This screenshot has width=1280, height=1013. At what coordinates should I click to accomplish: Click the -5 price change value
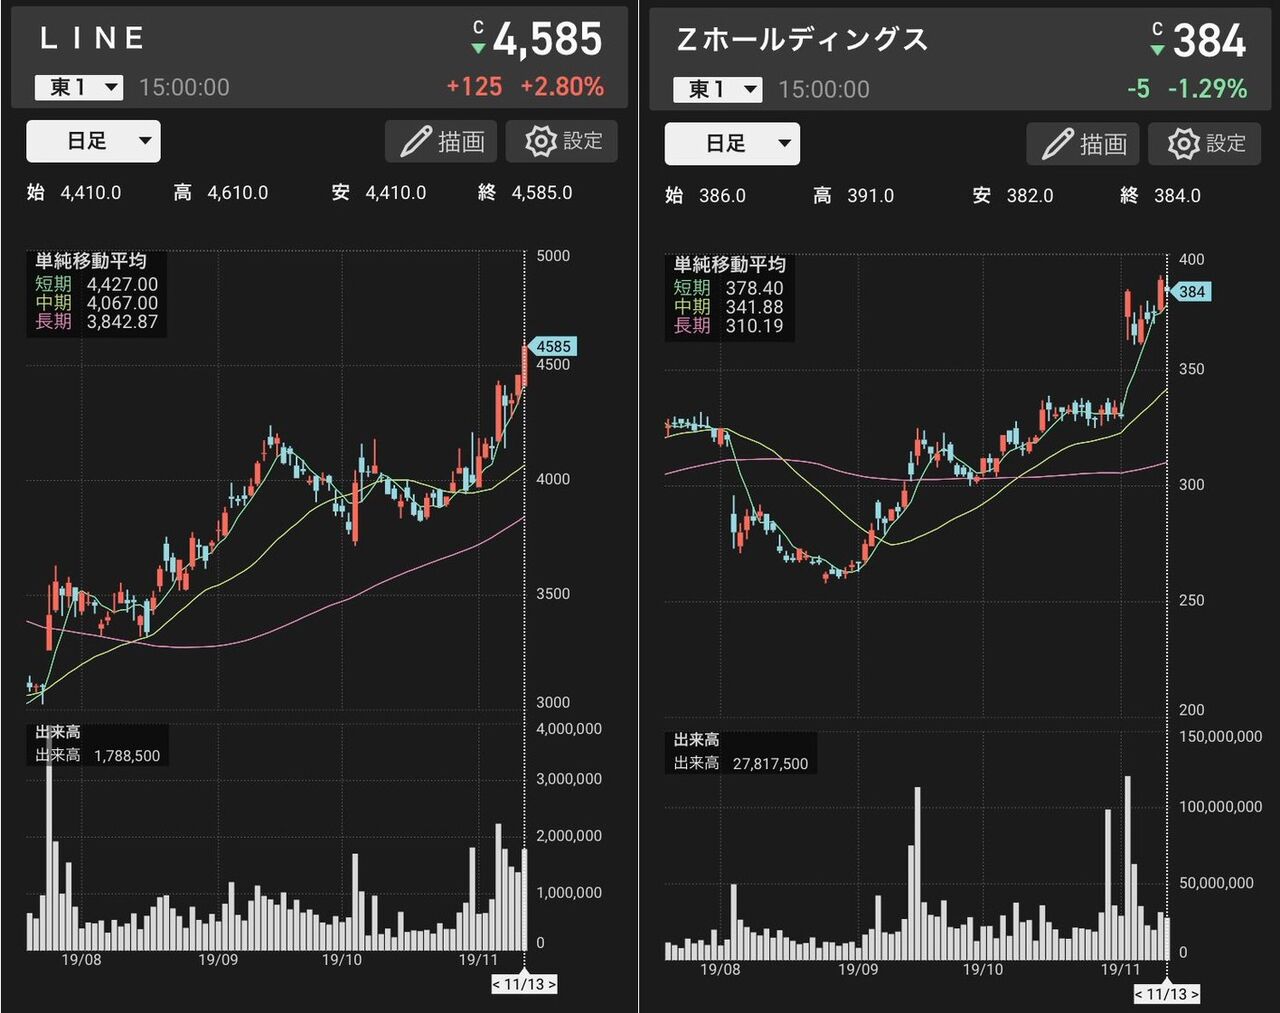point(1138,89)
